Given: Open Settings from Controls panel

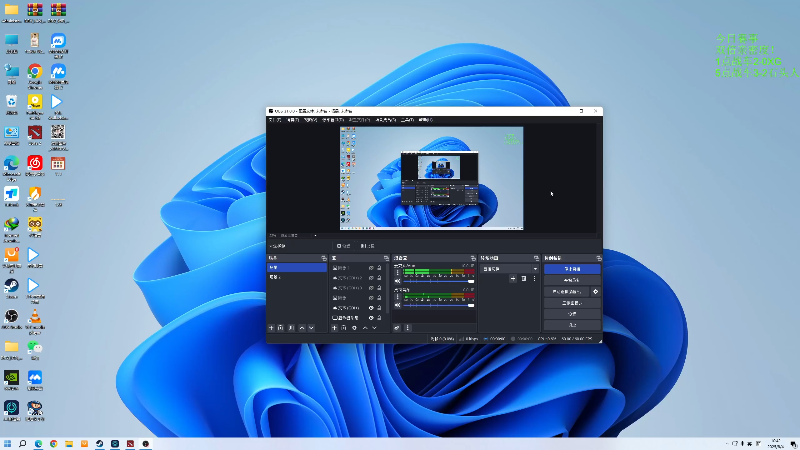Looking at the screenshot, I should (572, 314).
